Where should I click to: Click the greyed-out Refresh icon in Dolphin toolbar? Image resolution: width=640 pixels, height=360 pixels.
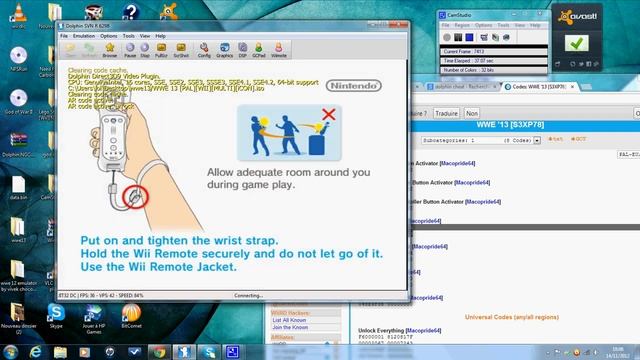(x=89, y=50)
